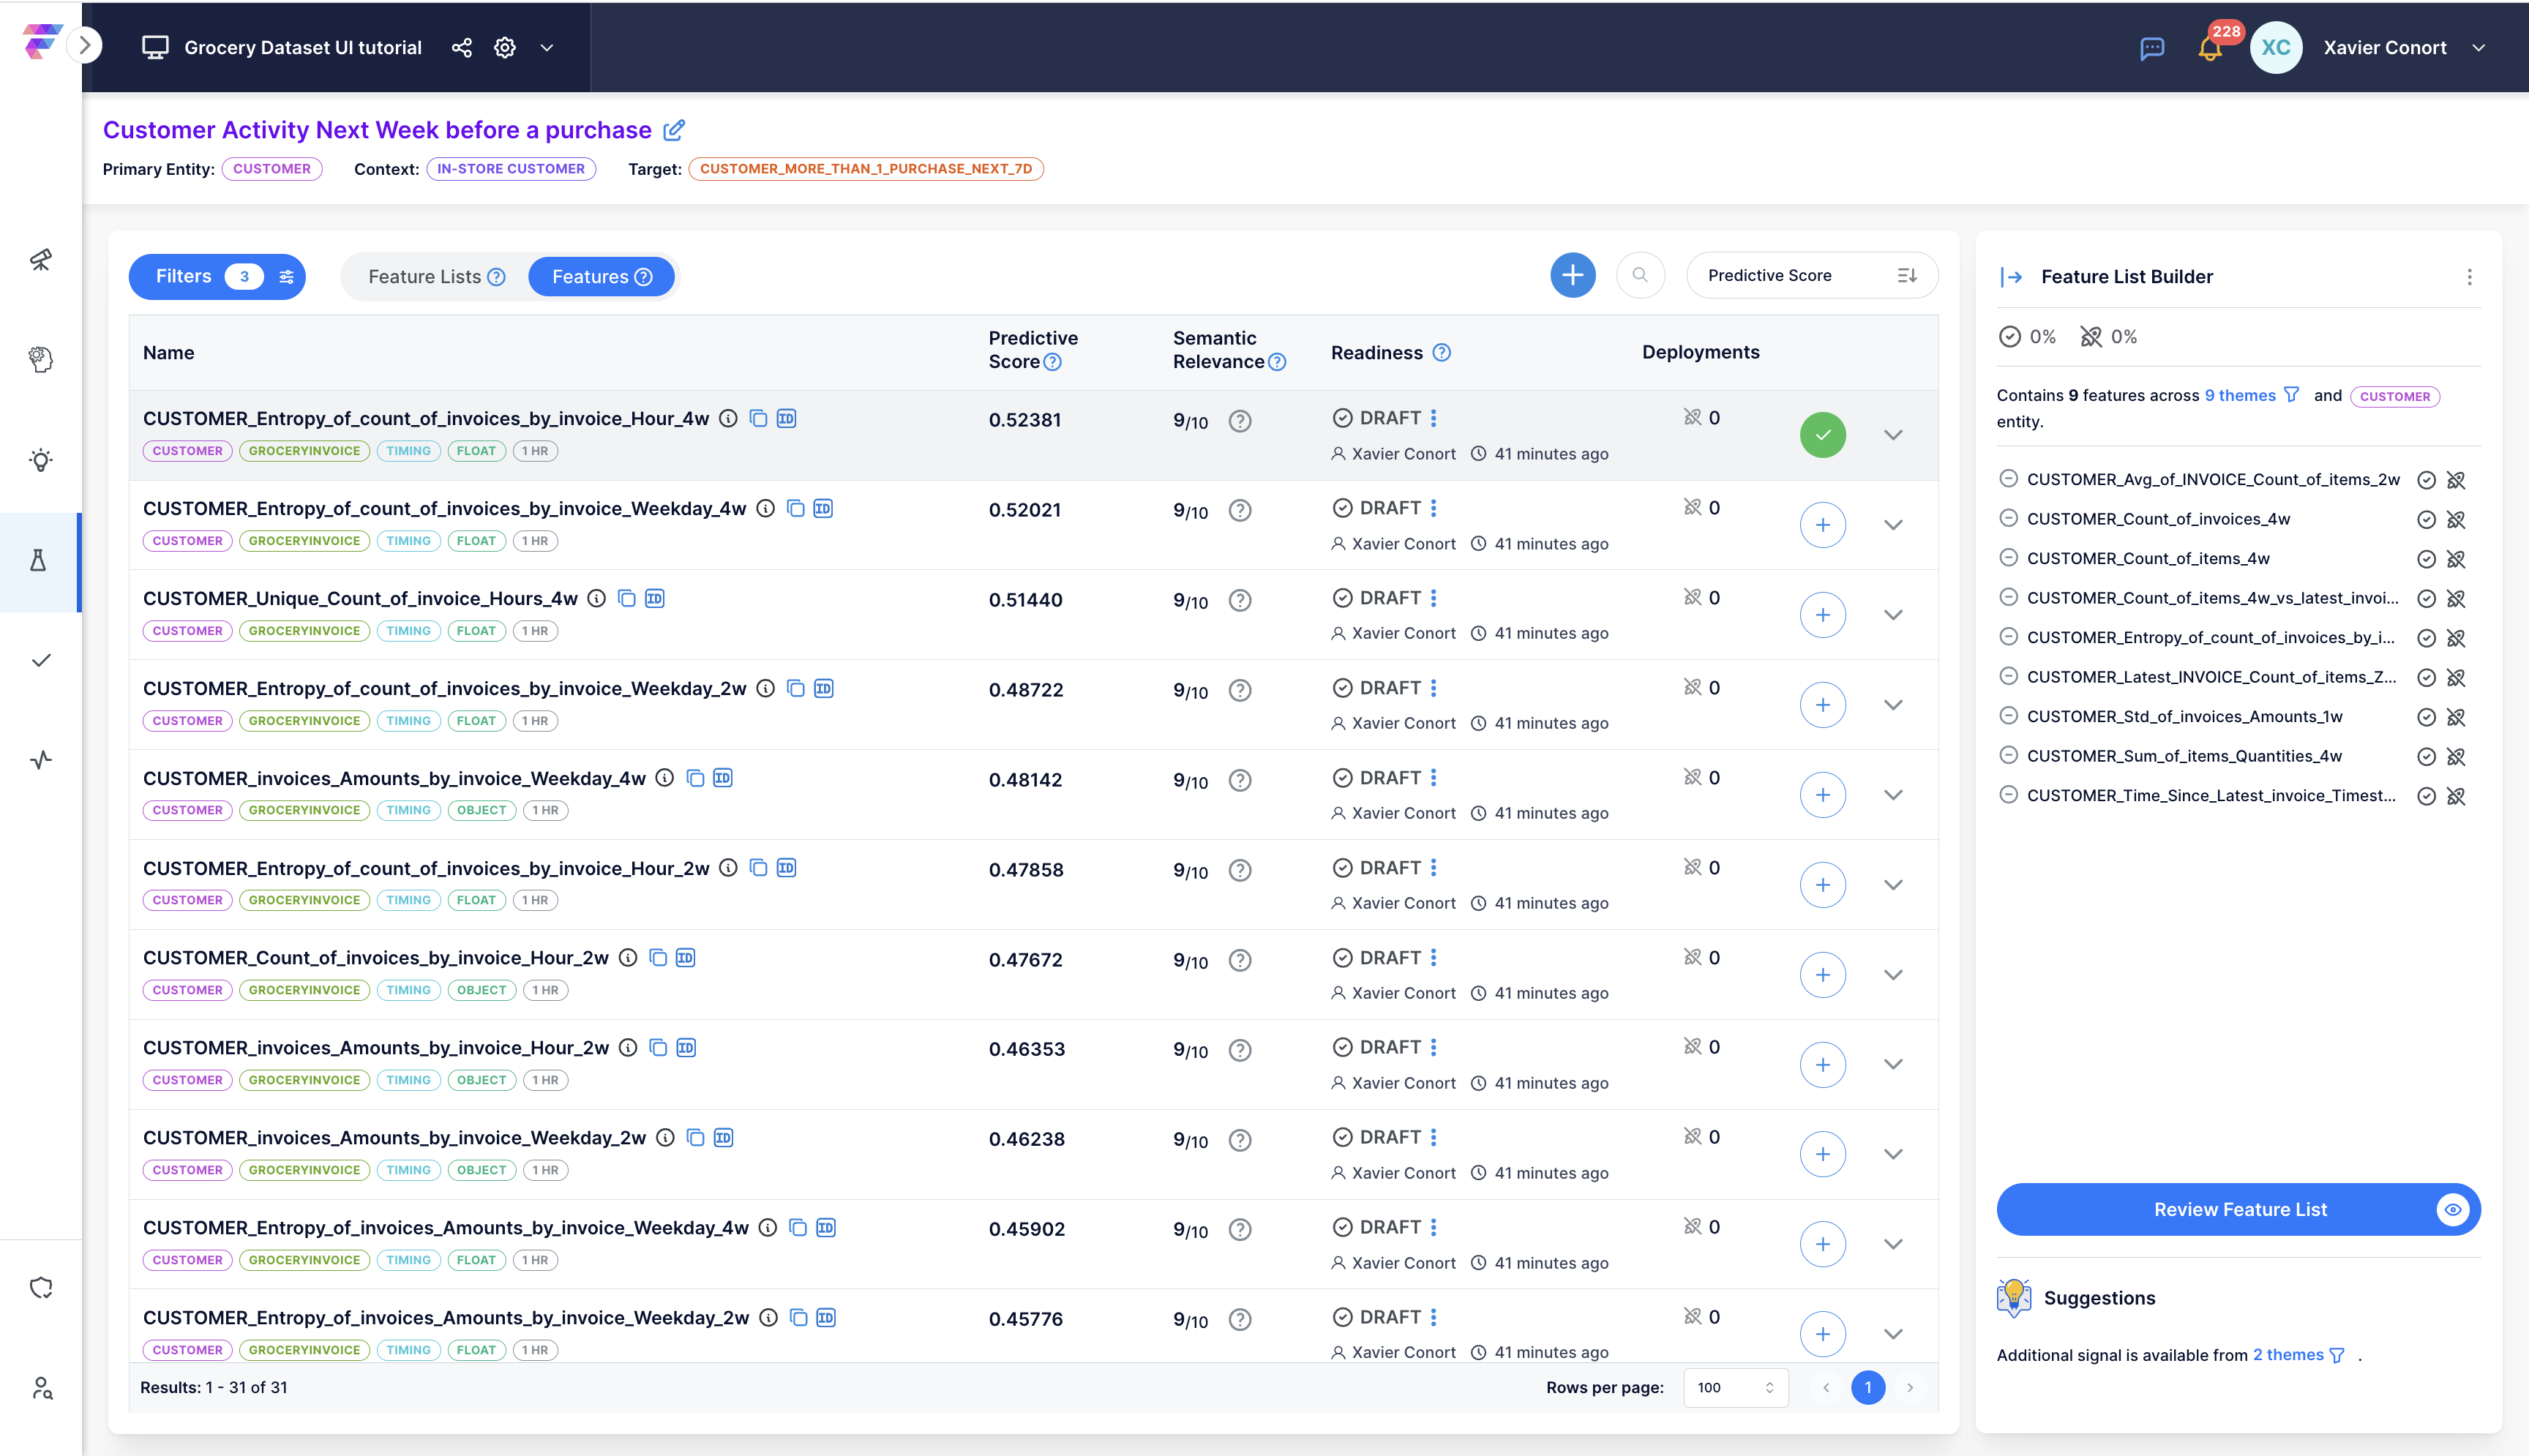Click the IN-STORE CUSTOMER context tag
The height and width of the screenshot is (1456, 2529).
point(511,169)
